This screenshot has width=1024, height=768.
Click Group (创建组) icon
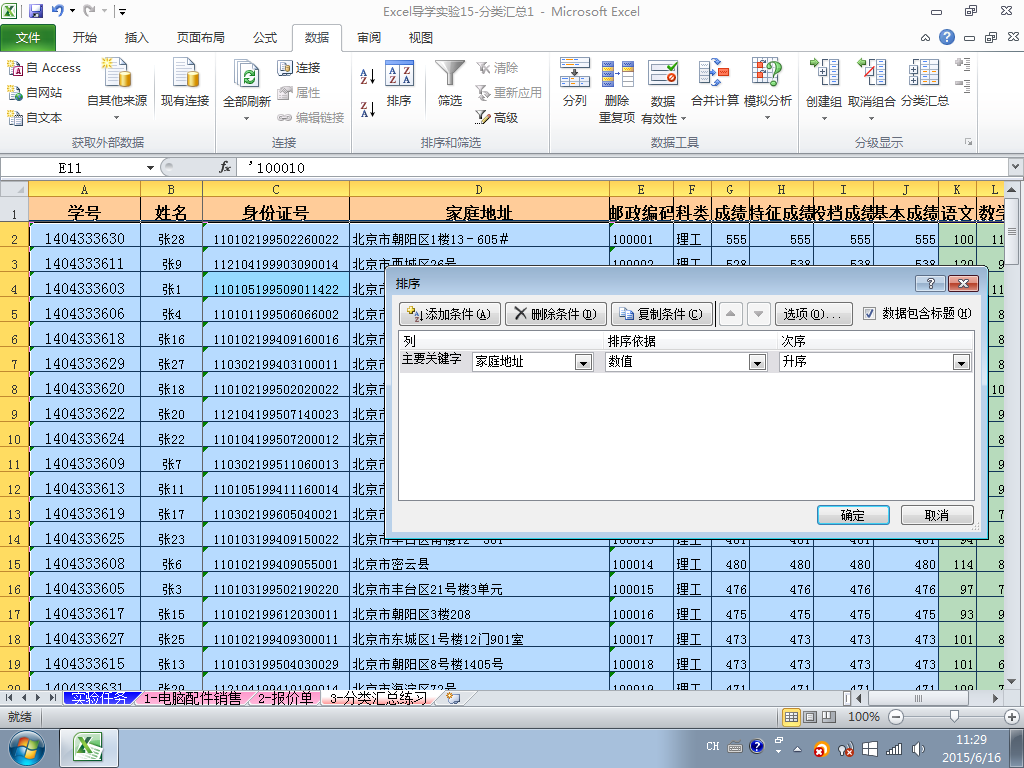(x=824, y=73)
